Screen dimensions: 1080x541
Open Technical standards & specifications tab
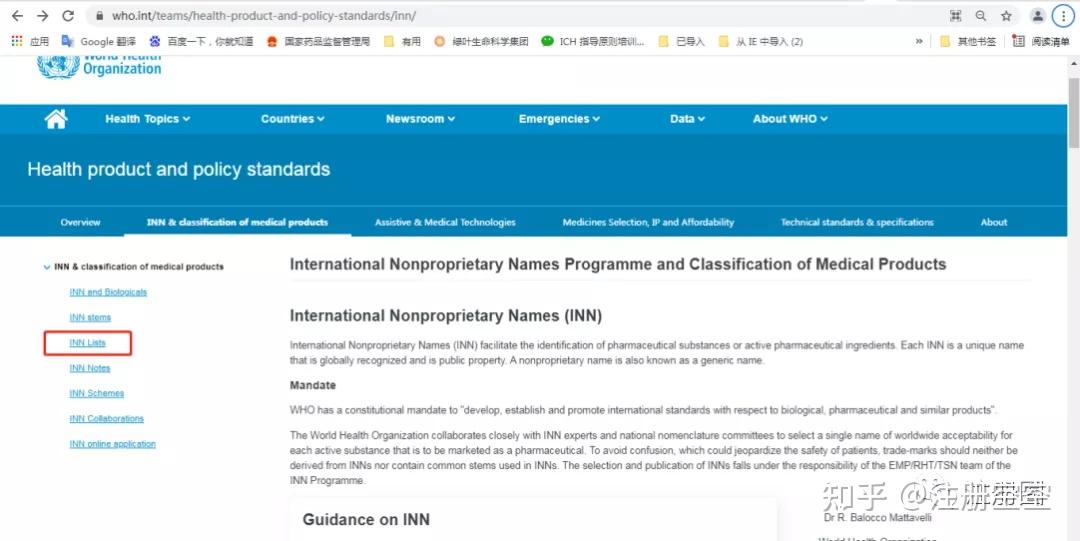[857, 222]
